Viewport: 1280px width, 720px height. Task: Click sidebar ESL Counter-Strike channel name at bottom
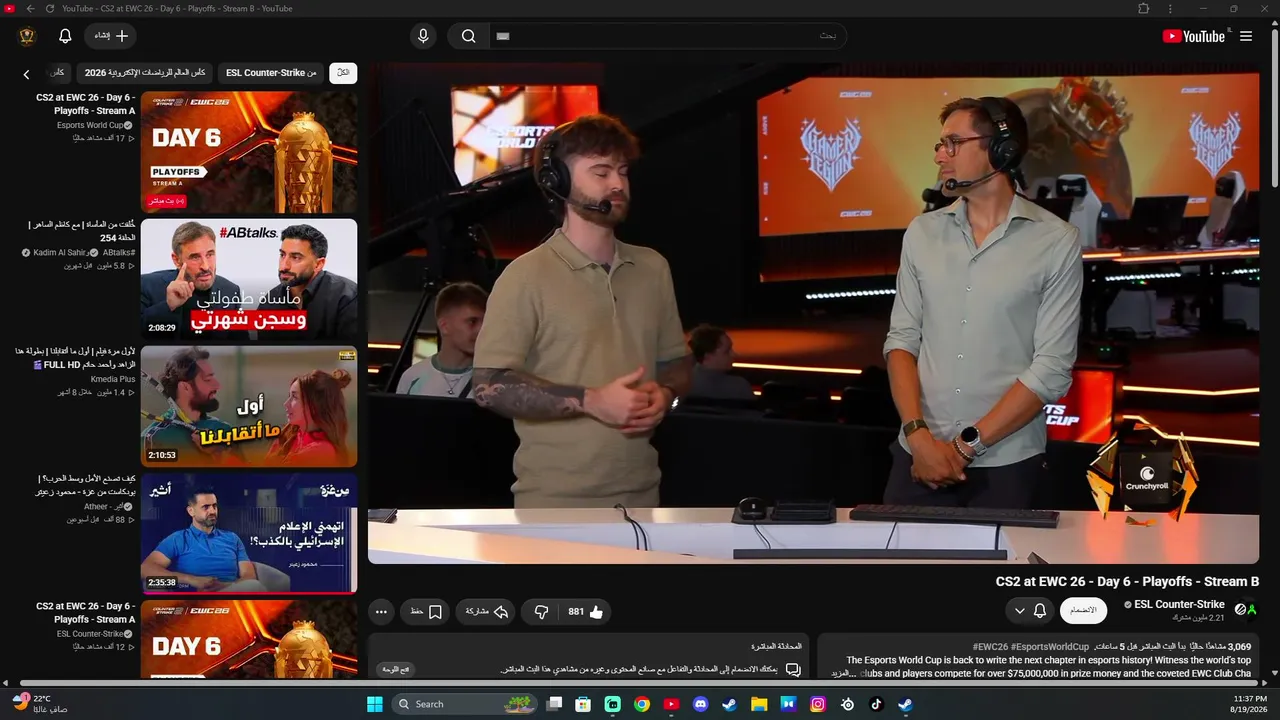pos(90,634)
